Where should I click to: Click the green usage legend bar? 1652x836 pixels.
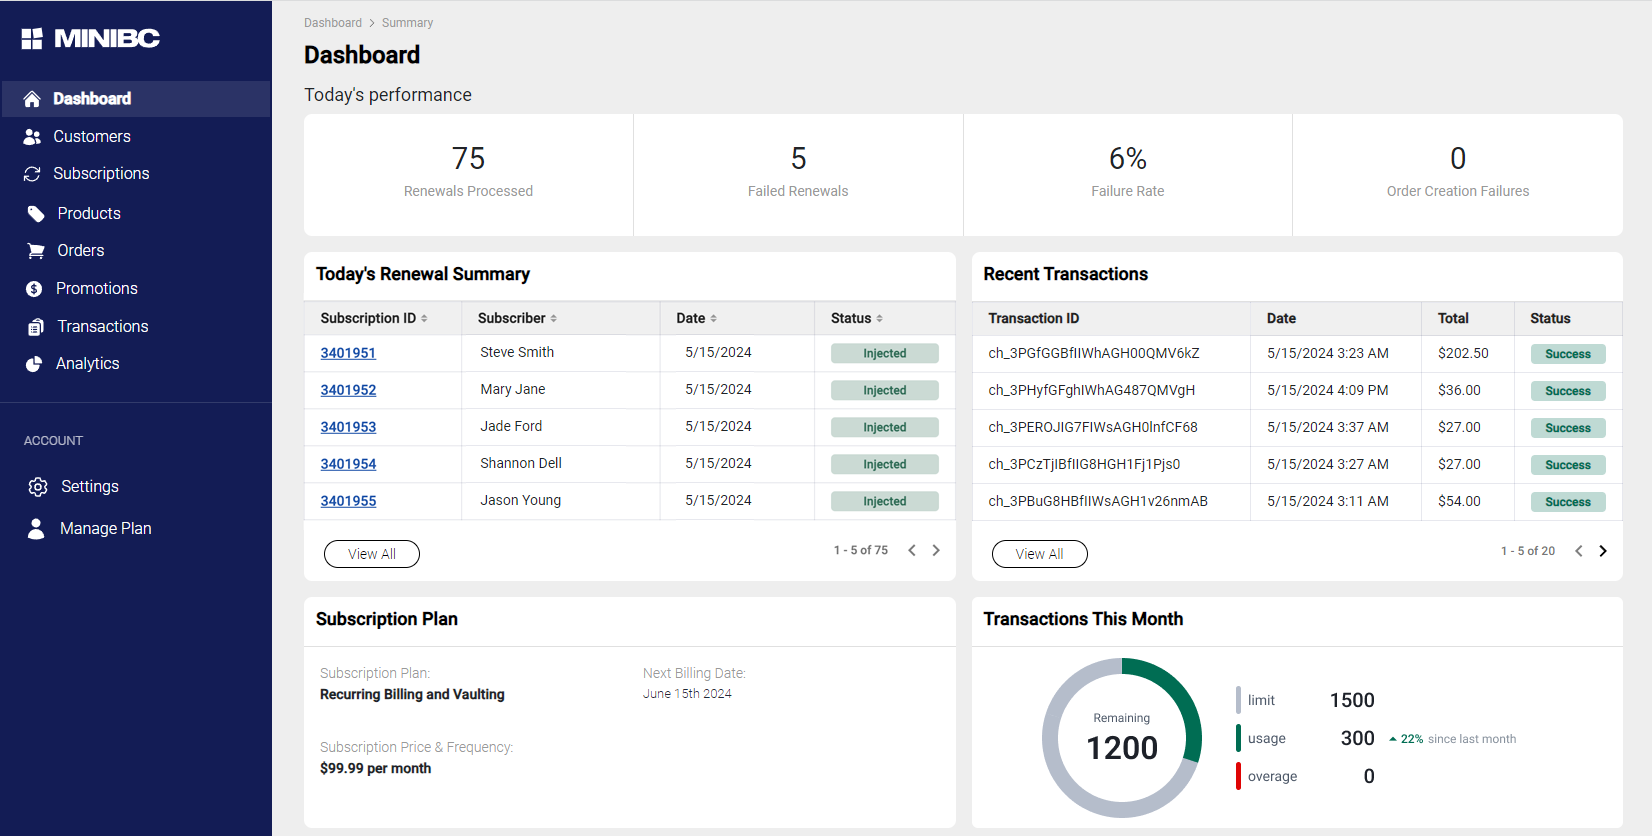pos(1238,738)
